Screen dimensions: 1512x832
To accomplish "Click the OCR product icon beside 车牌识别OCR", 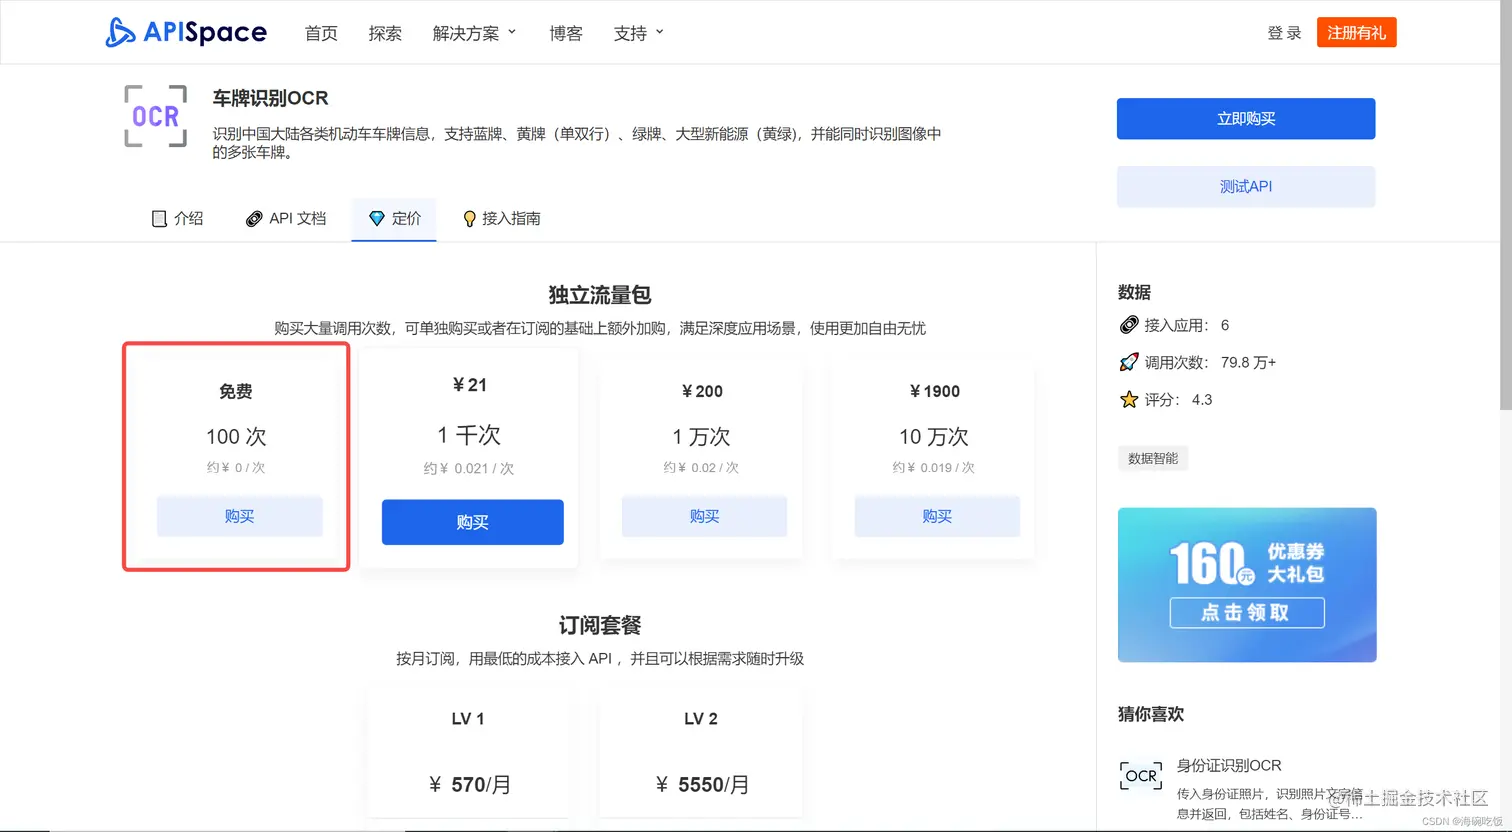I will coord(155,117).
